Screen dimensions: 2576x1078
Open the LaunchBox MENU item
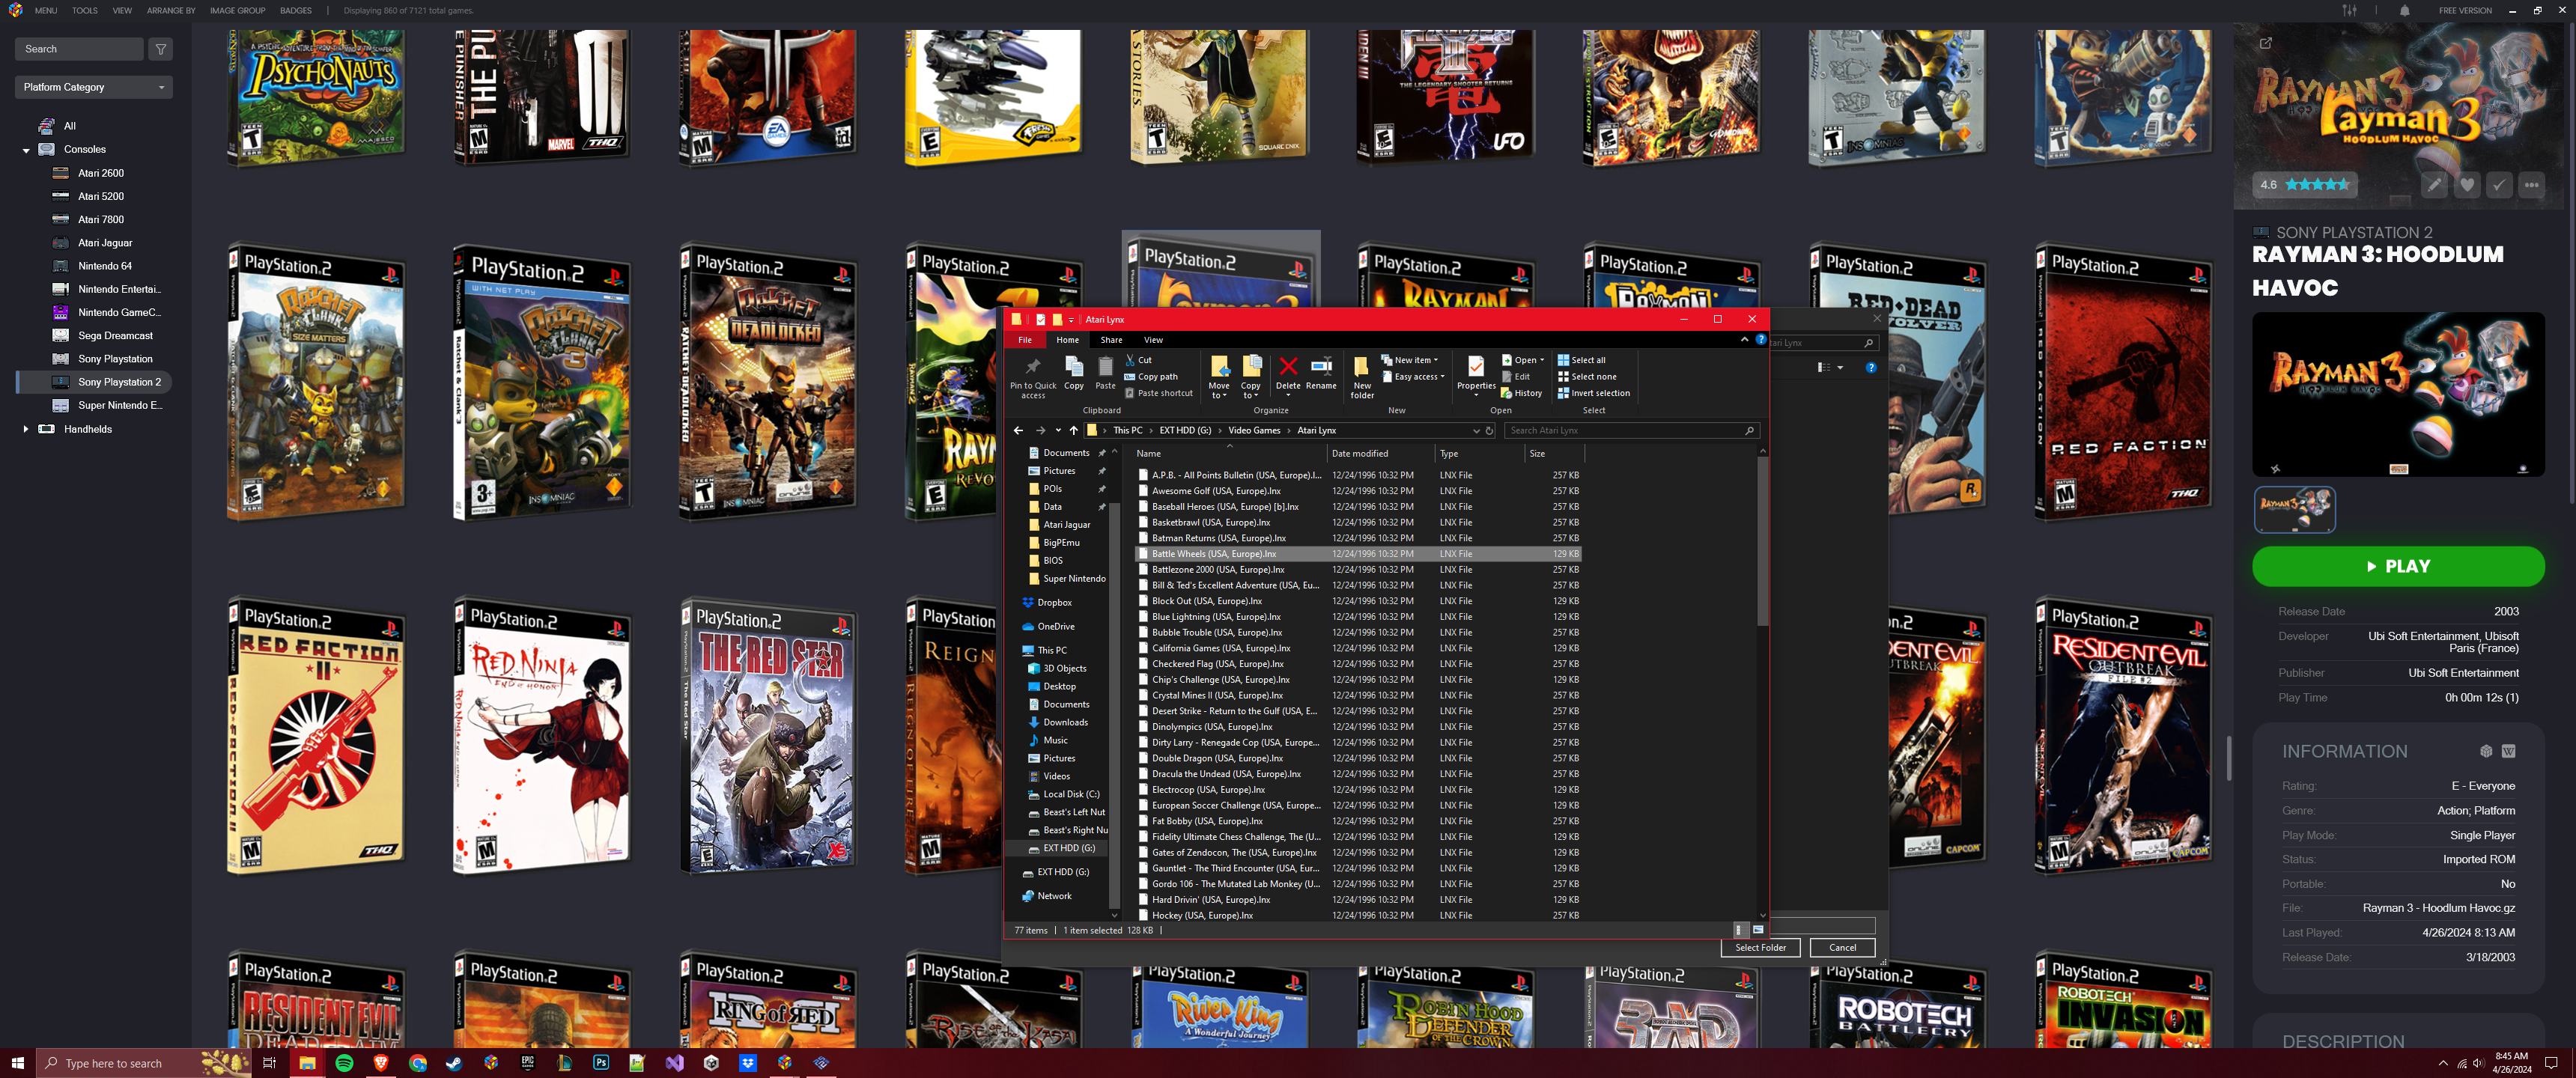[x=46, y=11]
